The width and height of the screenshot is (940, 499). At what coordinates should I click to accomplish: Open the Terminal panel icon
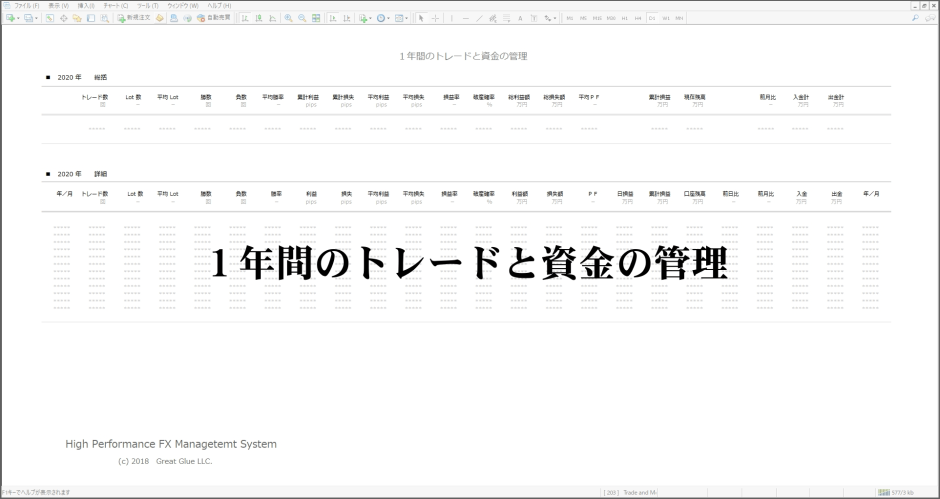[91, 18]
